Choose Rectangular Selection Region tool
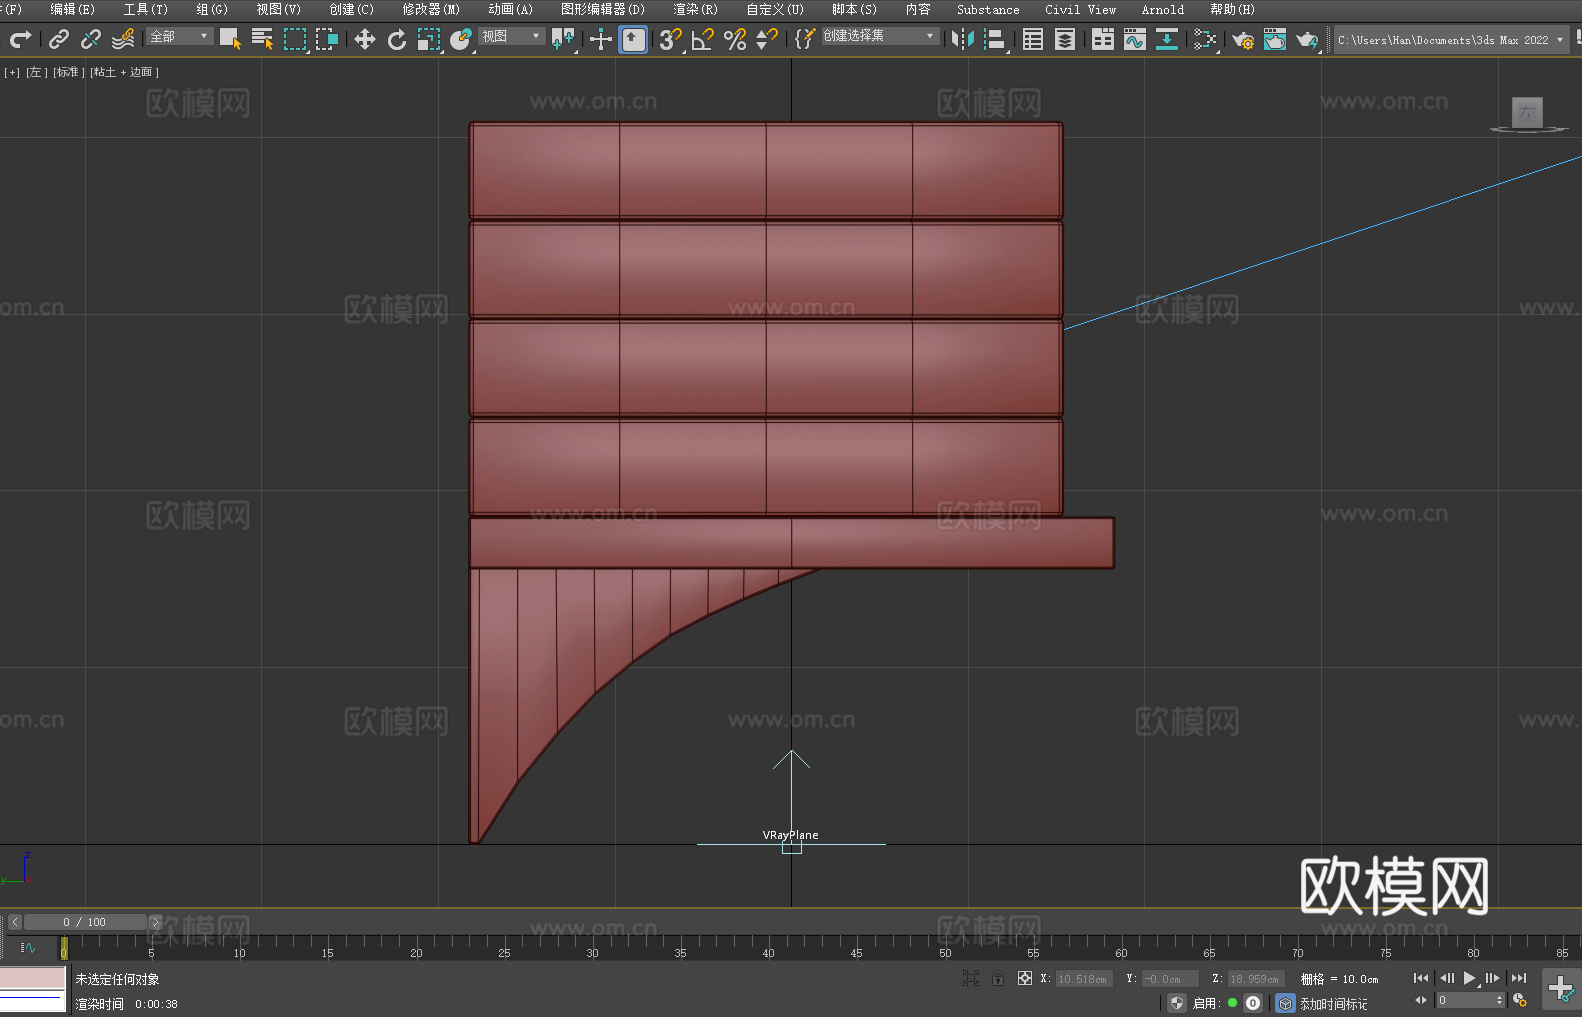The width and height of the screenshot is (1582, 1017). [x=295, y=39]
